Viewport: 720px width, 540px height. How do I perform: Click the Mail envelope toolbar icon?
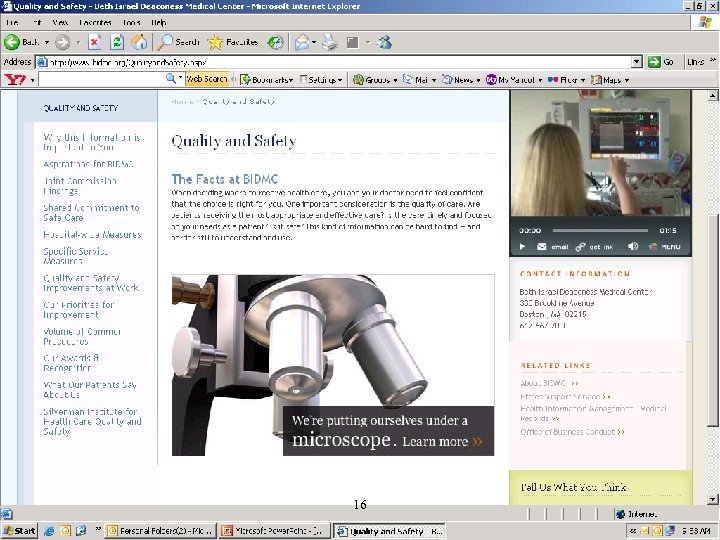point(302,42)
